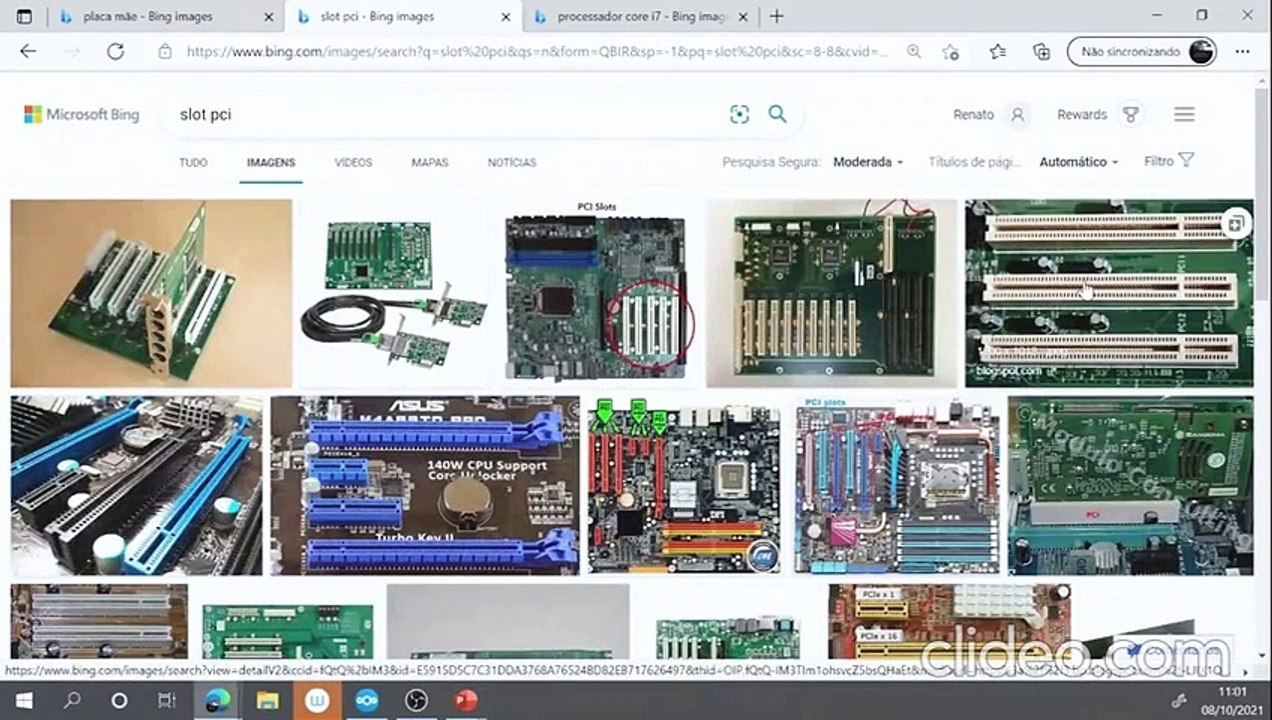Click the Rewards link
The image size is (1272, 720).
[x=1082, y=115]
